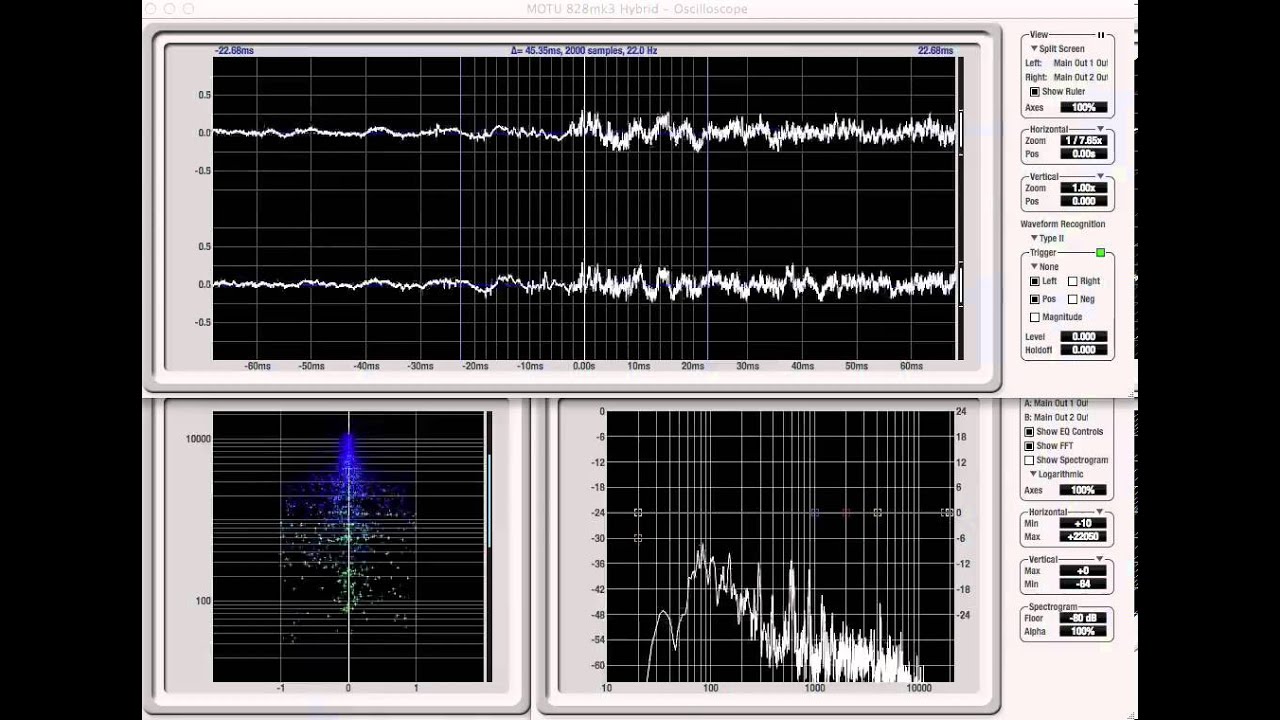Enable the Right trigger channel checkbox

coord(1073,282)
